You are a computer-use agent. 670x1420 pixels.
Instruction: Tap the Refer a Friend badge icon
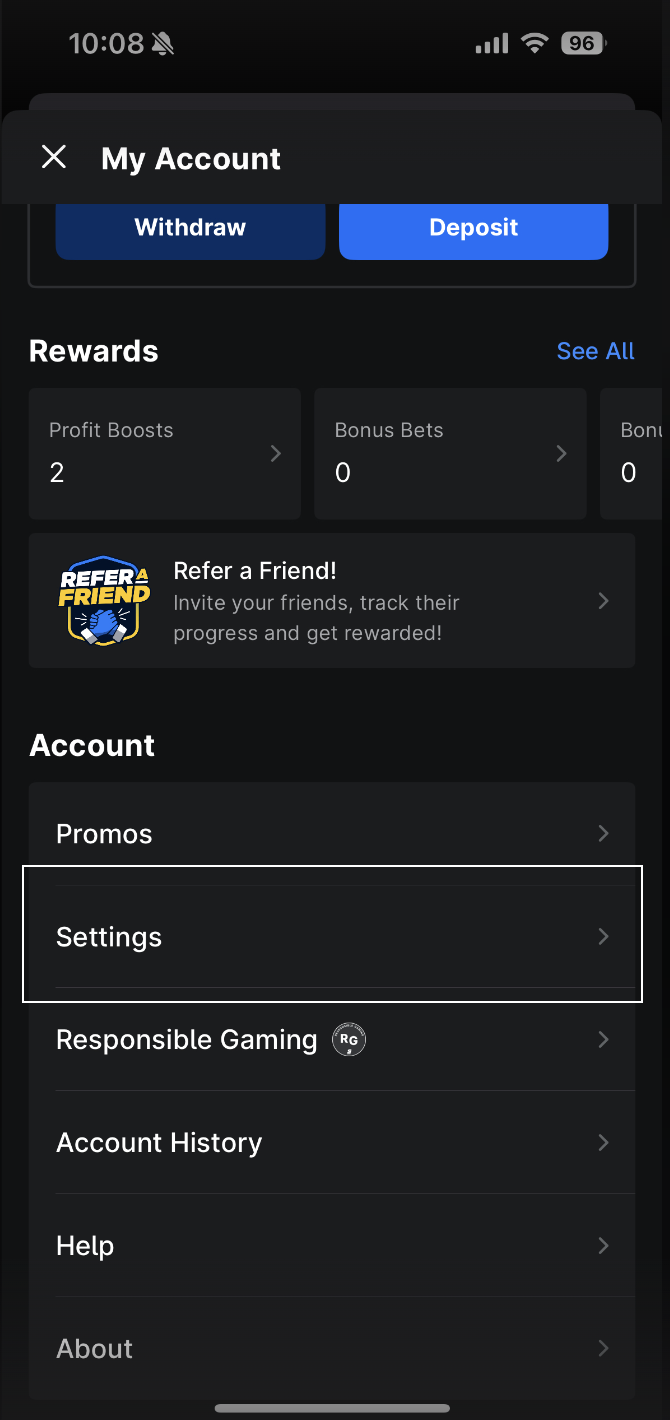pyautogui.click(x=104, y=600)
